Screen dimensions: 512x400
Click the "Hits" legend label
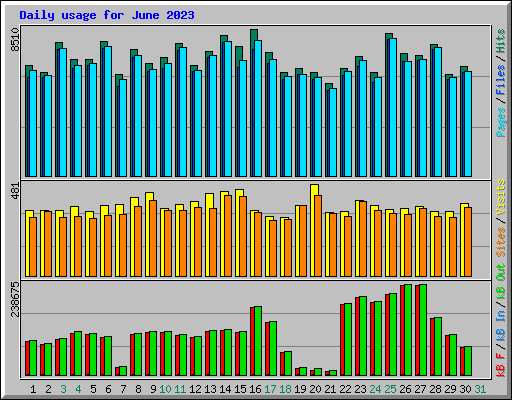click(501, 41)
